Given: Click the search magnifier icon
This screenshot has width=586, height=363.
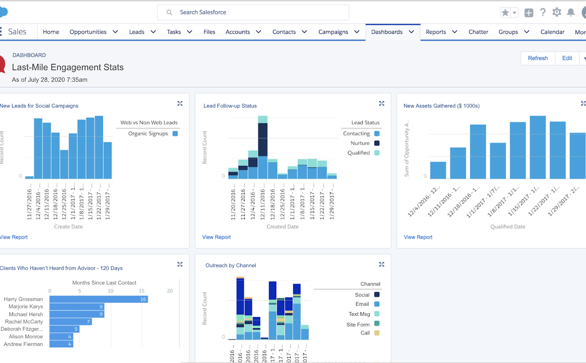Looking at the screenshot, I should click(169, 12).
